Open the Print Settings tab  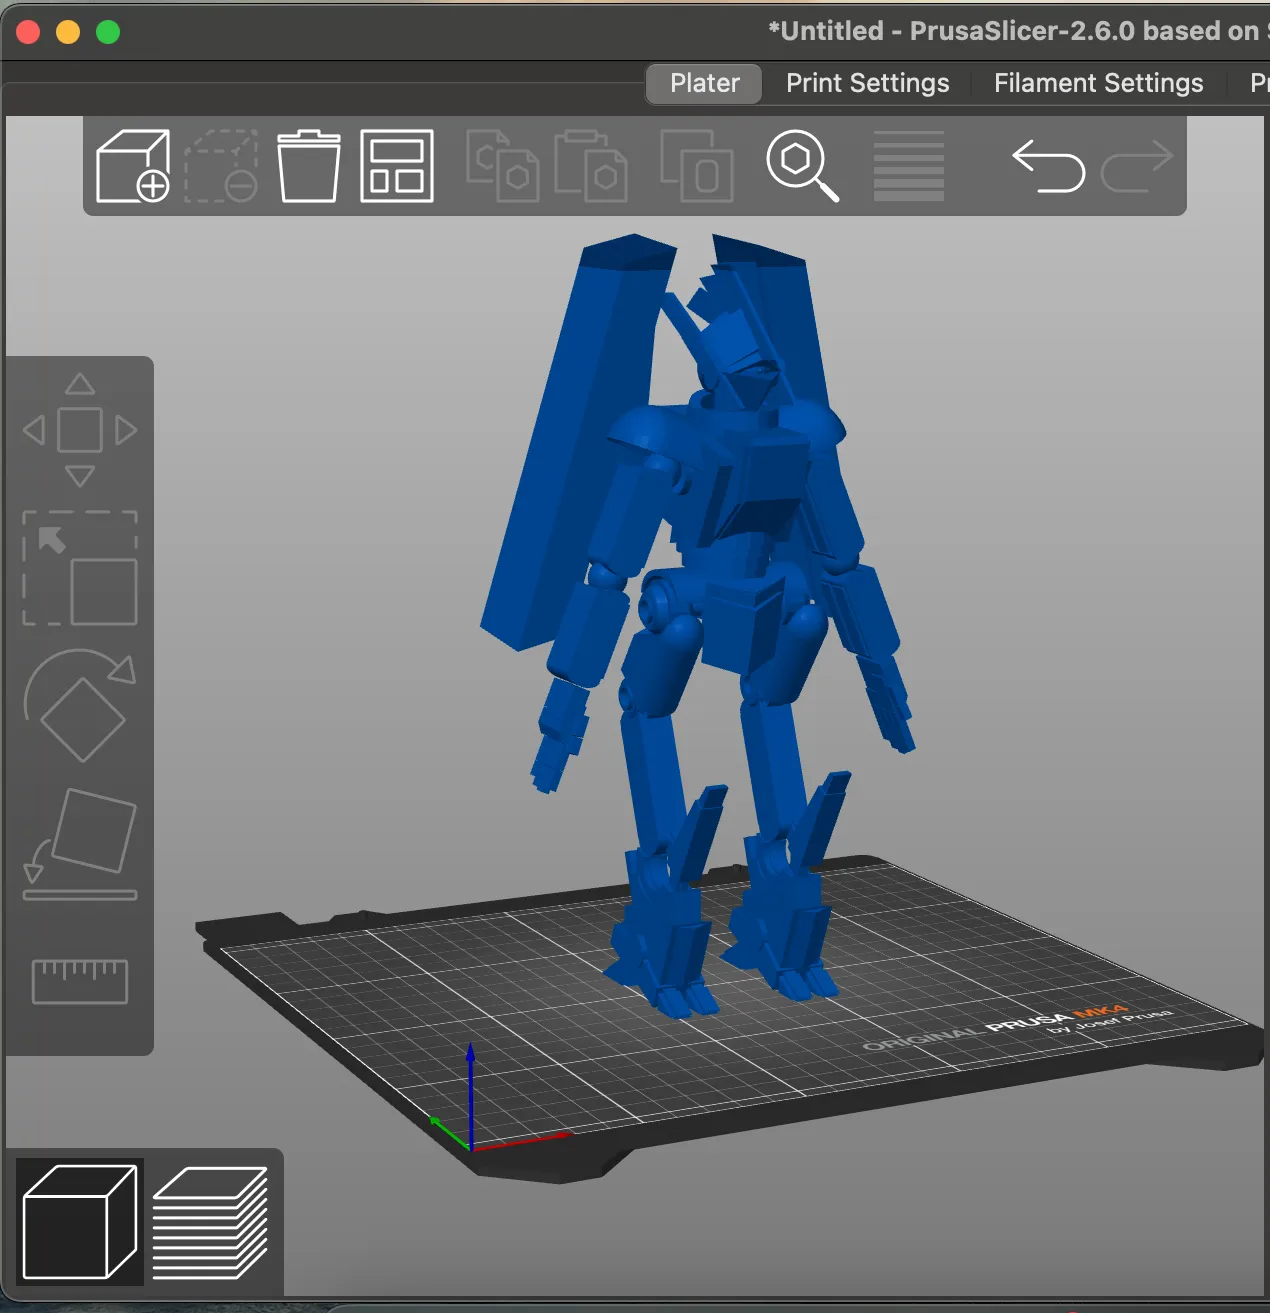(867, 83)
